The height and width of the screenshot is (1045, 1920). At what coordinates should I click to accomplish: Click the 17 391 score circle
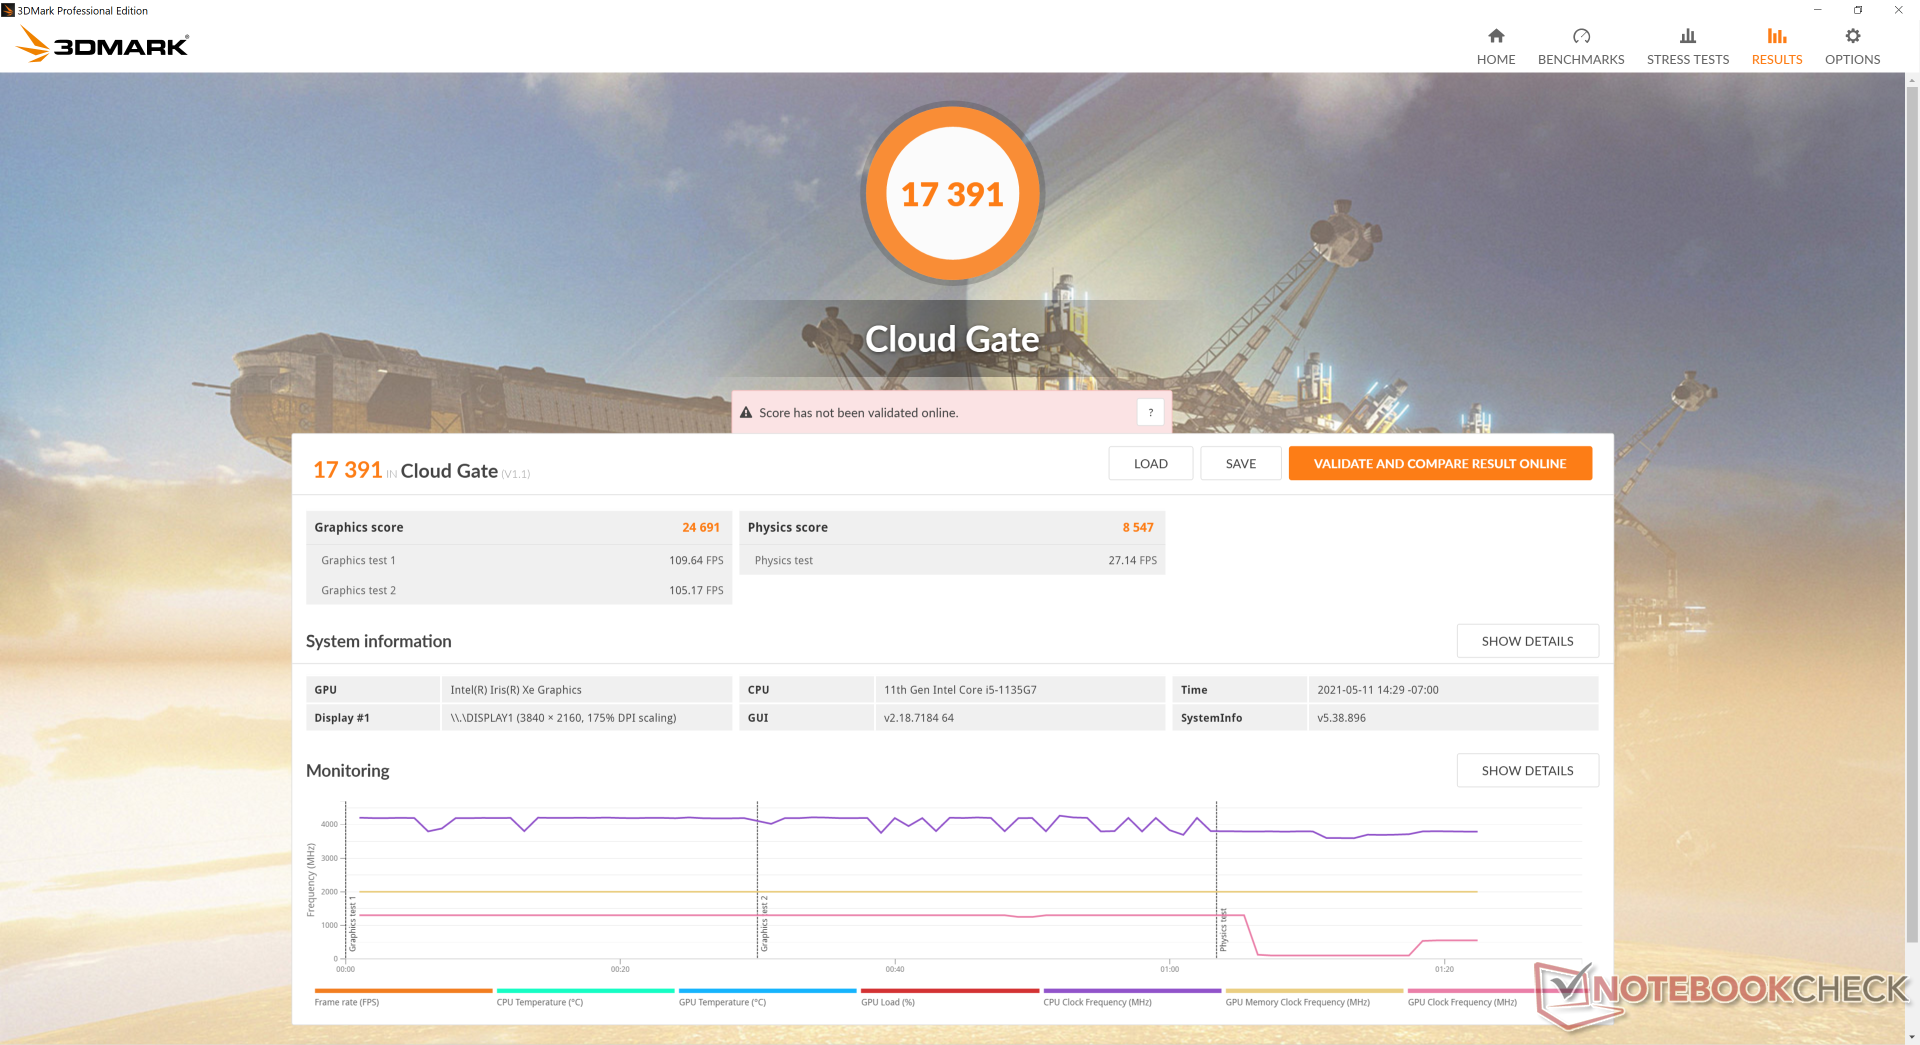click(952, 193)
